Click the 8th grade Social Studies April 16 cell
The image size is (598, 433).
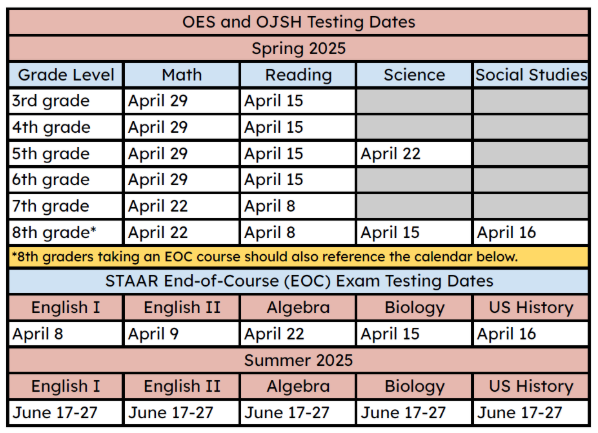click(x=531, y=233)
